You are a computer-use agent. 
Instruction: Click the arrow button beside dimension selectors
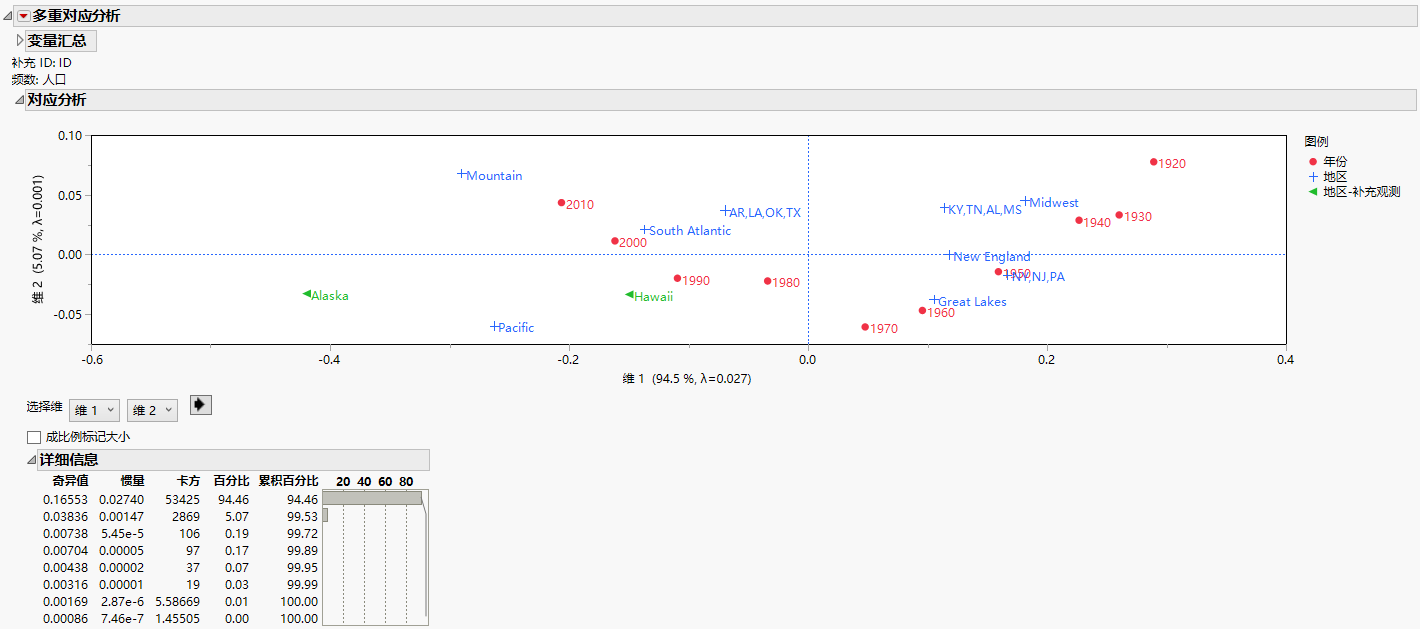[x=201, y=405]
